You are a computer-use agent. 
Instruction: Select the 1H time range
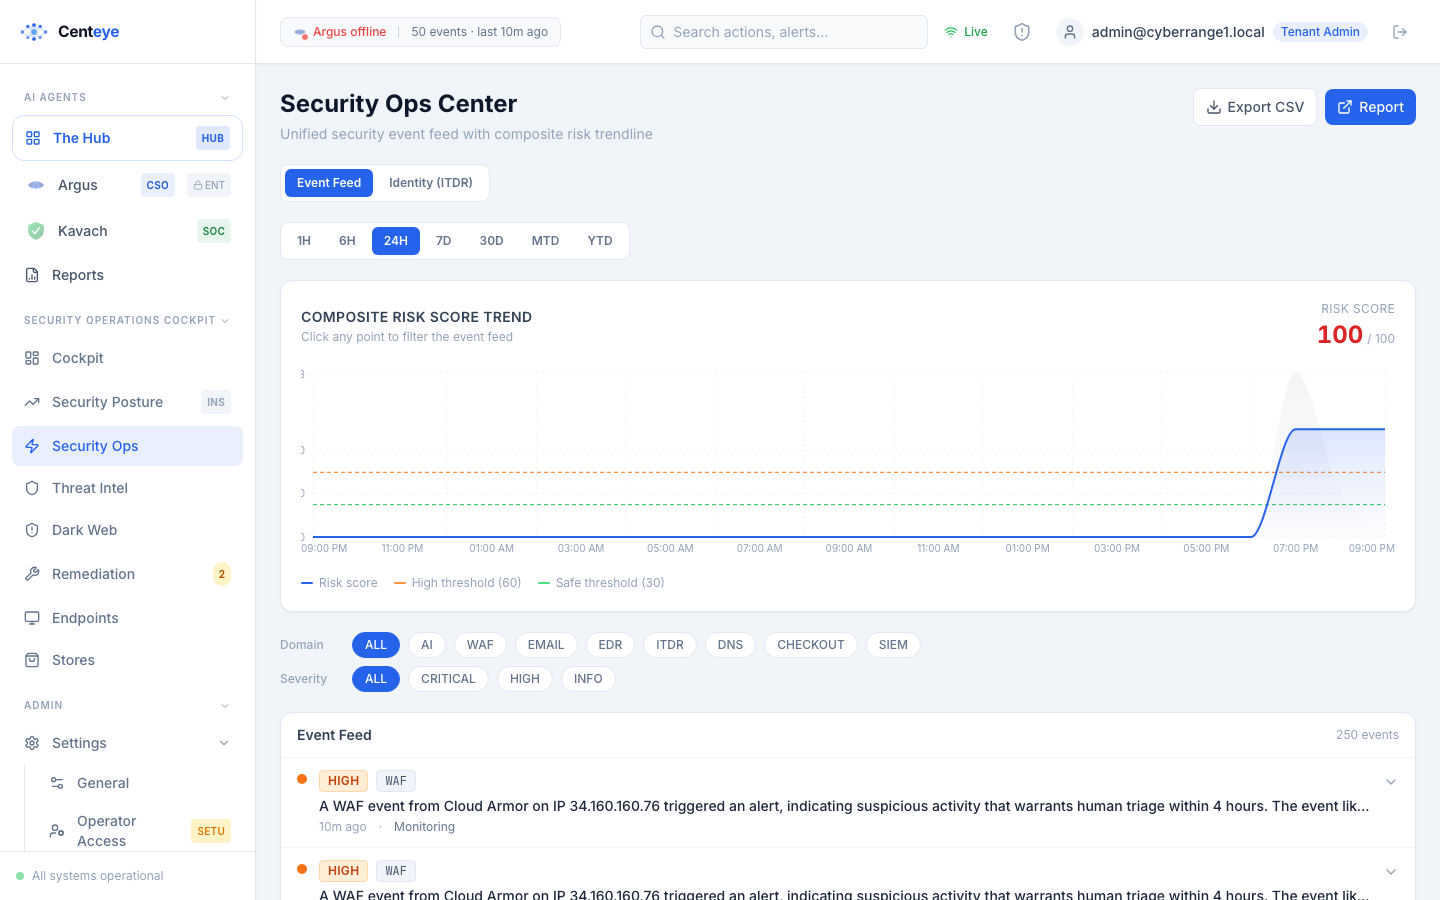[304, 241]
